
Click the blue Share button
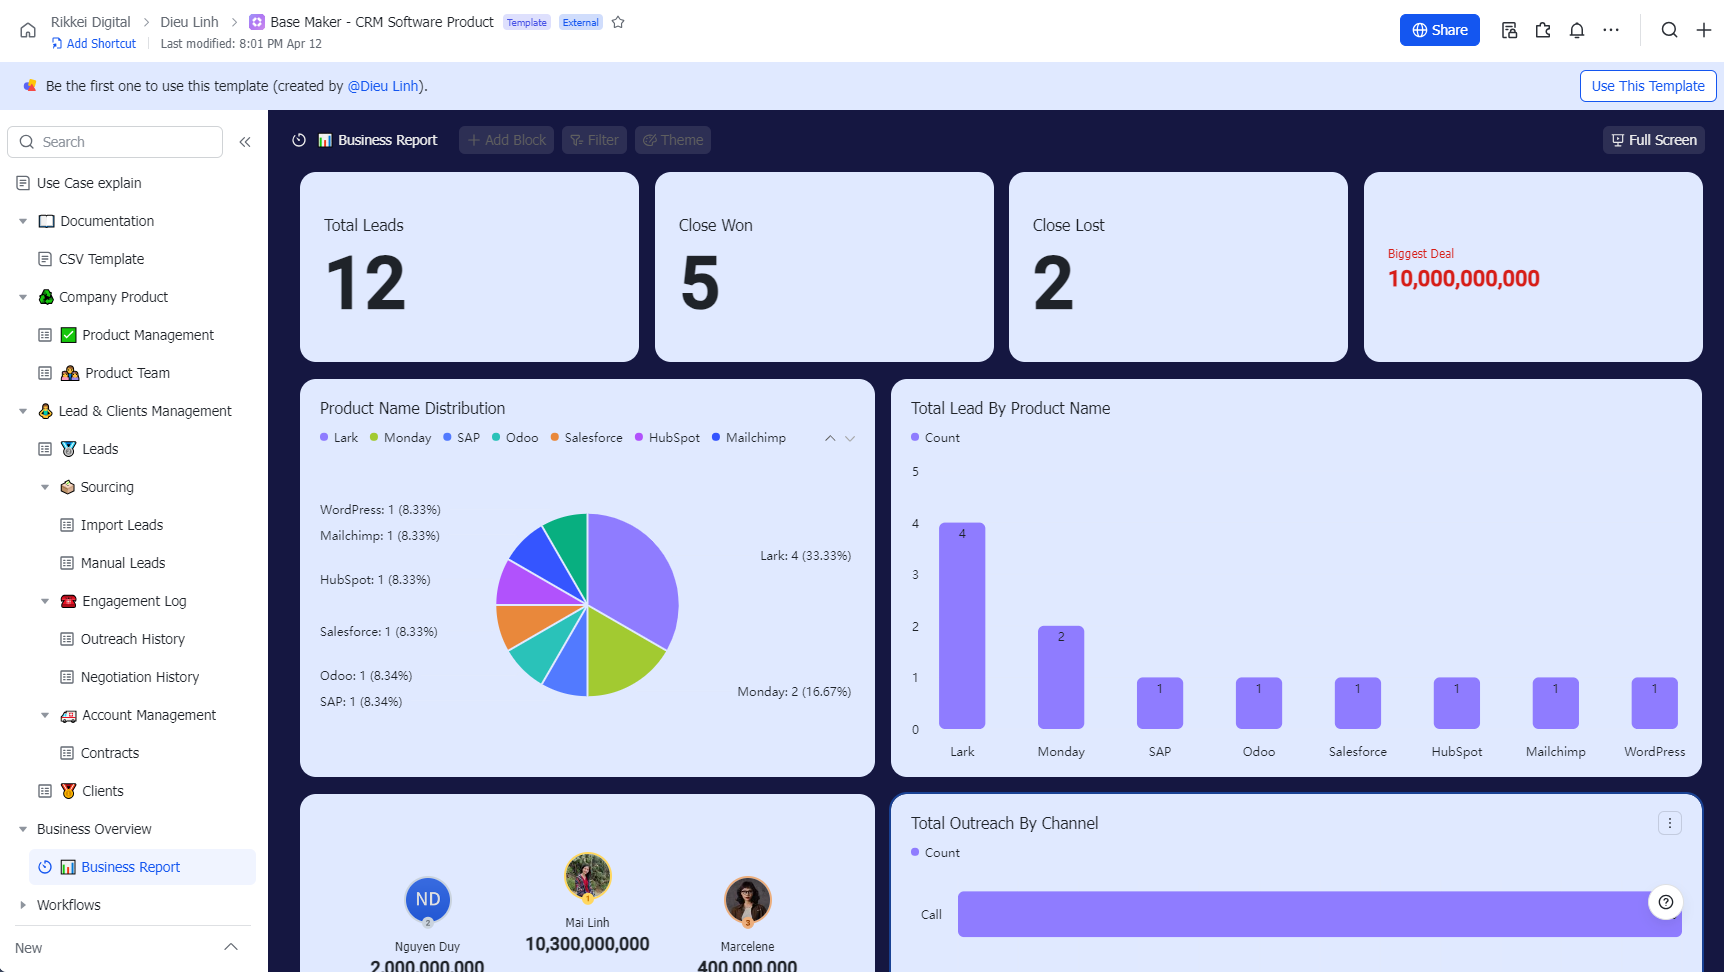tap(1439, 30)
